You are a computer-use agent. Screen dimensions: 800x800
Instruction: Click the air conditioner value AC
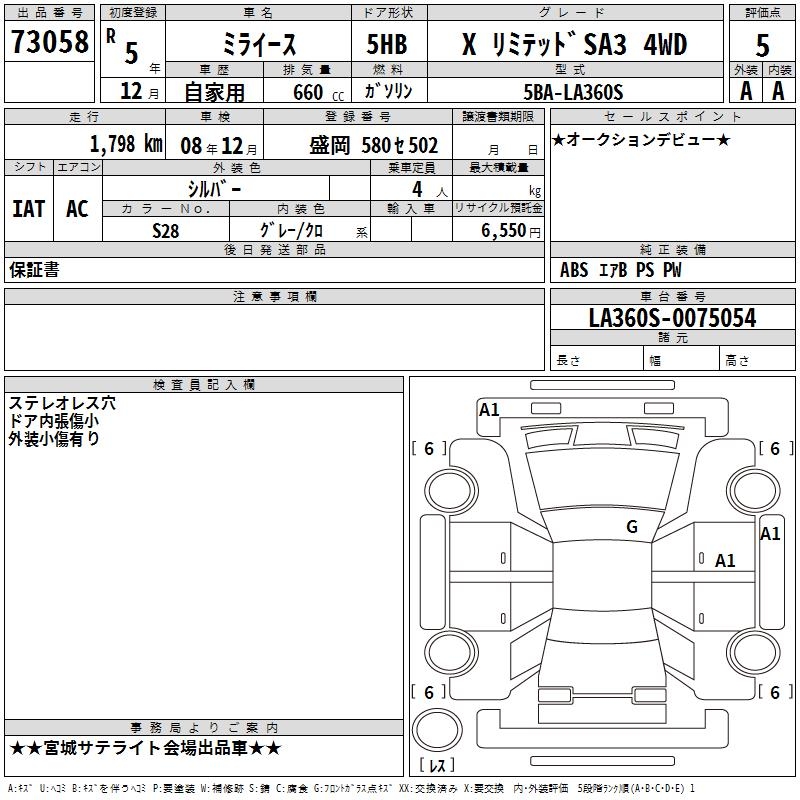77,209
